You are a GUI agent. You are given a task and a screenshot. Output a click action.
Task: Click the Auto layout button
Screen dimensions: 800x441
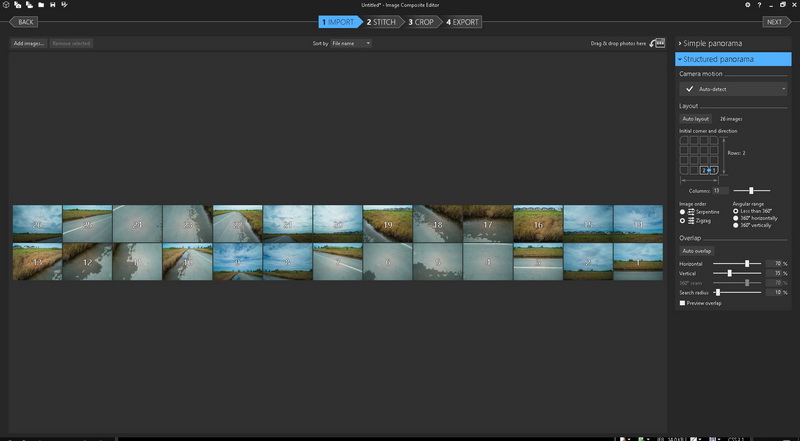point(695,119)
